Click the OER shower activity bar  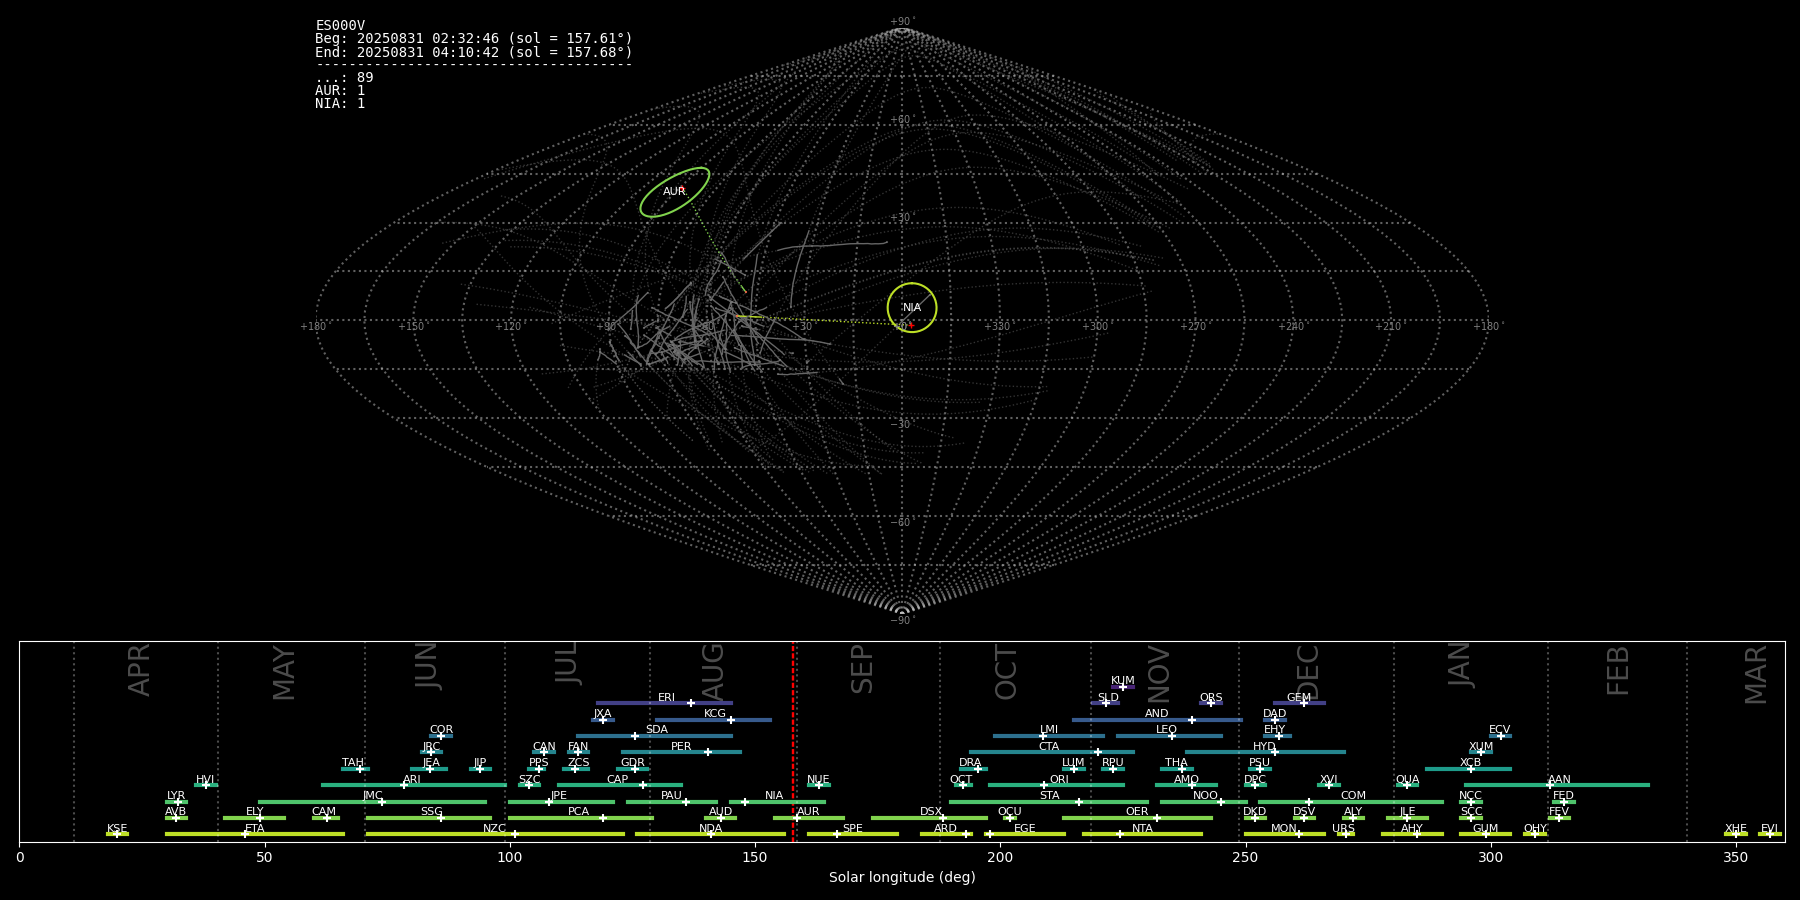(1137, 818)
